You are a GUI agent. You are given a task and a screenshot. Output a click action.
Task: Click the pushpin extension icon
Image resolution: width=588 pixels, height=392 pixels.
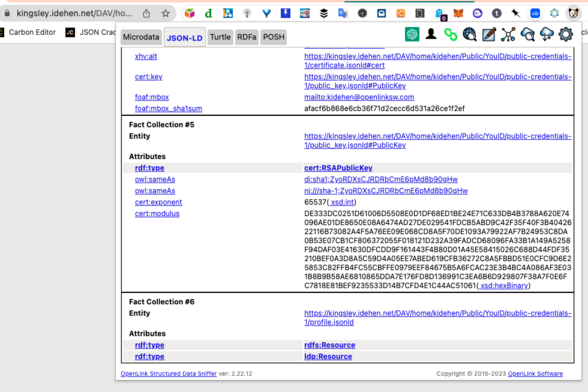516,14
